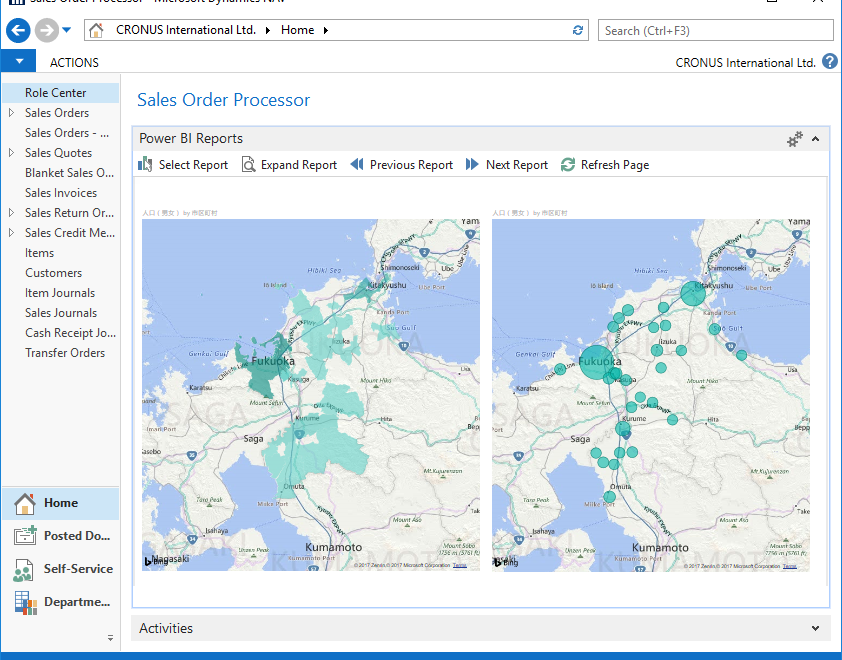
Task: Click the Power BI Reports part header
Action: click(x=191, y=139)
